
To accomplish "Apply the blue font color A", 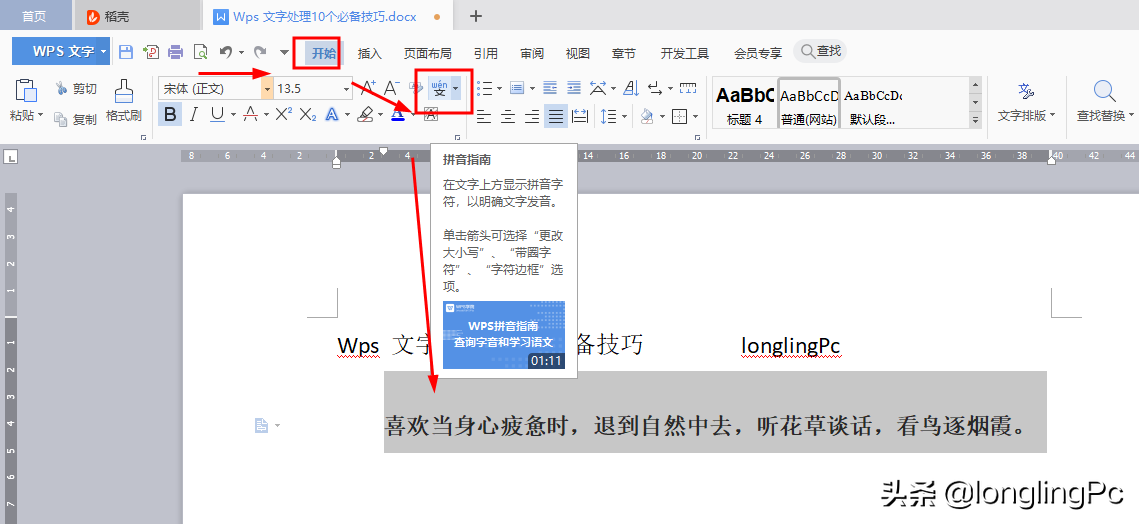I will tap(397, 114).
